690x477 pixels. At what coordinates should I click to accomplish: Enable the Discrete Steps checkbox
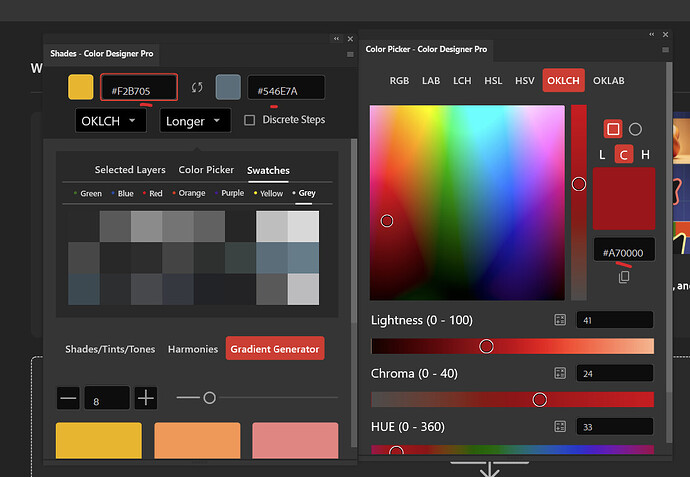coord(250,120)
